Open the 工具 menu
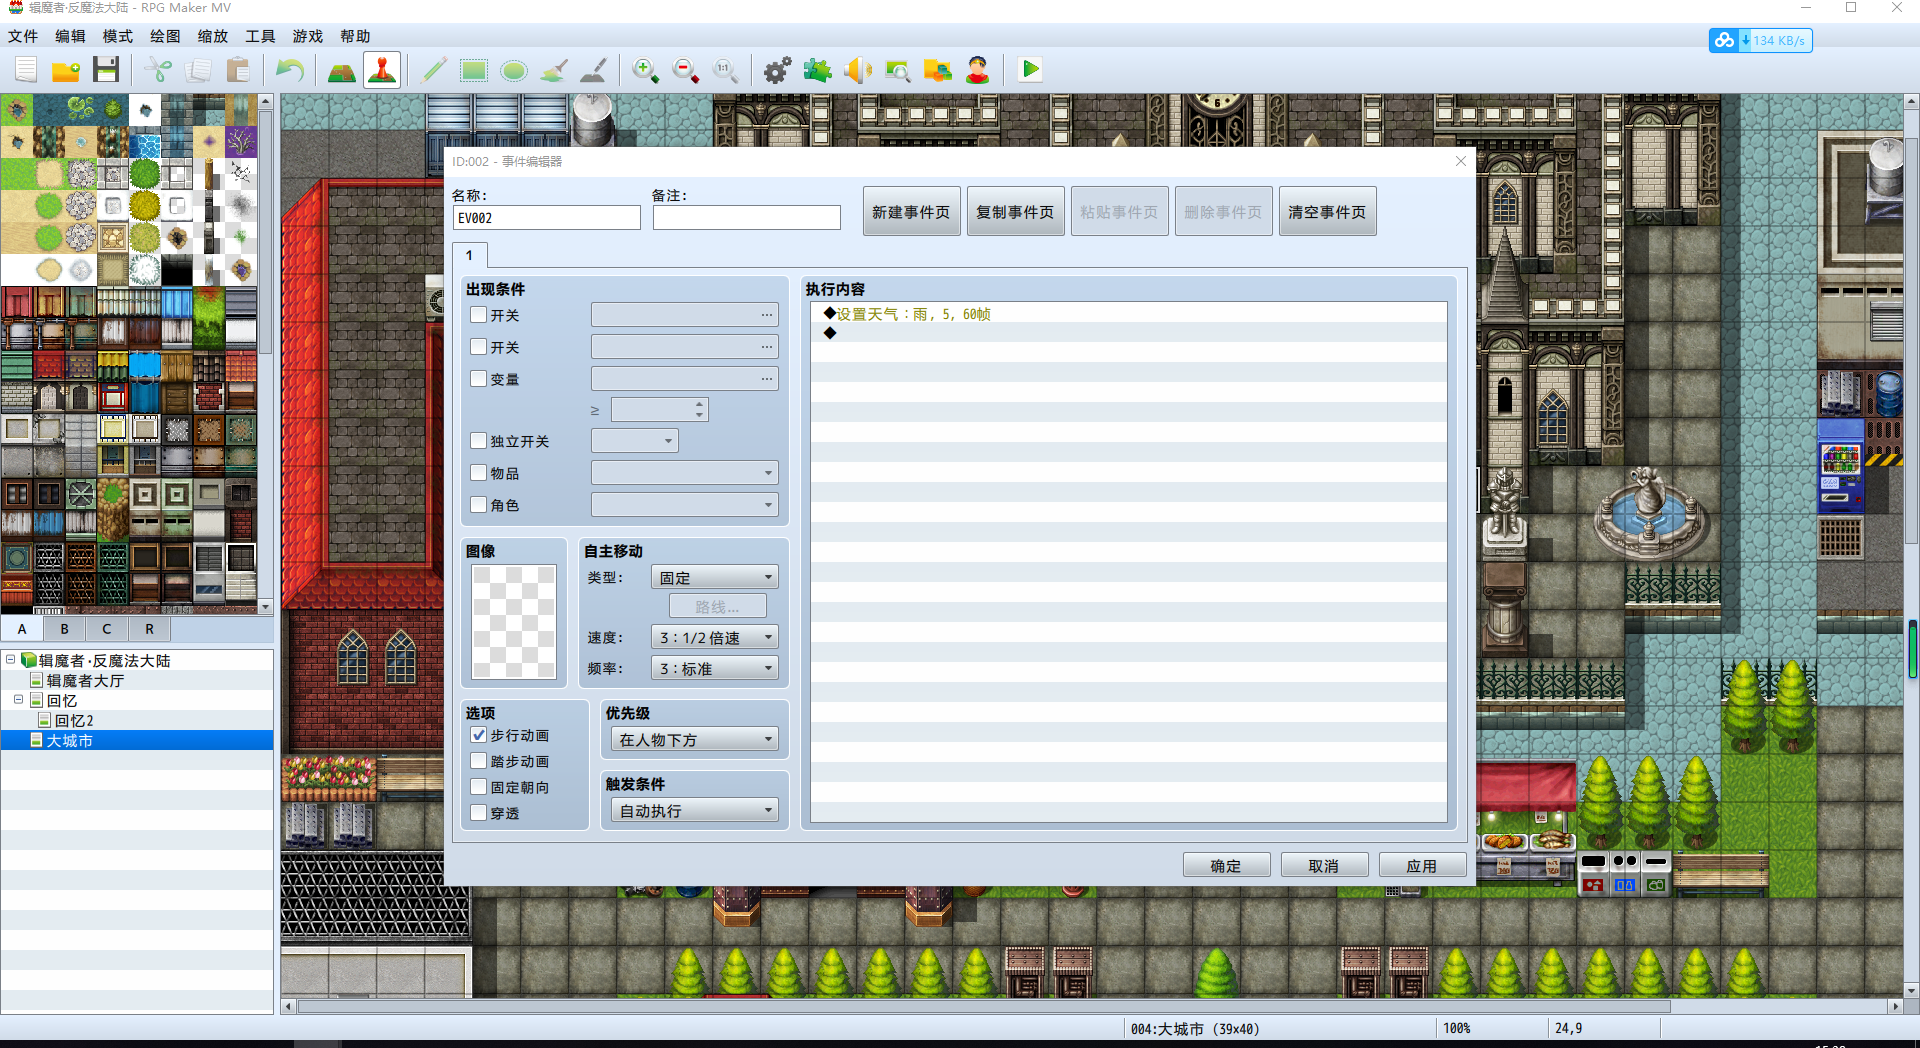Image resolution: width=1920 pixels, height=1048 pixels. 260,36
